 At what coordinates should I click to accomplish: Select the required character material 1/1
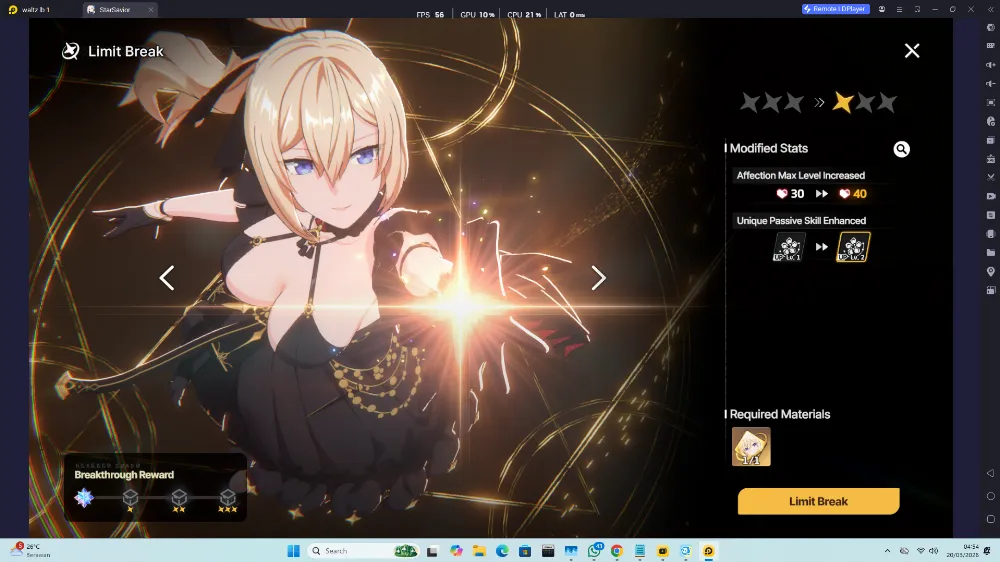pos(751,447)
